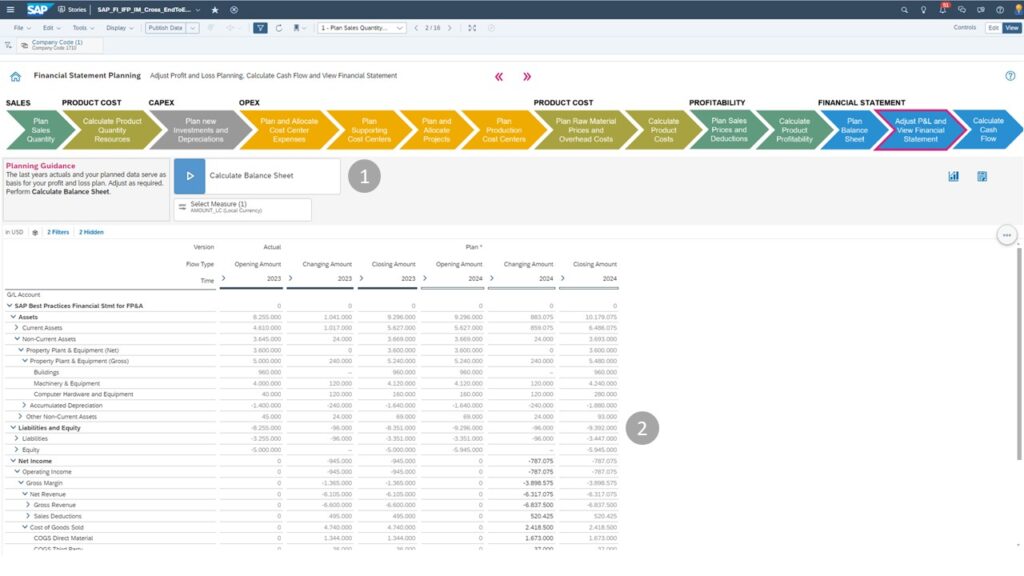
Task: Switch to View mode
Action: pyautogui.click(x=1011, y=28)
